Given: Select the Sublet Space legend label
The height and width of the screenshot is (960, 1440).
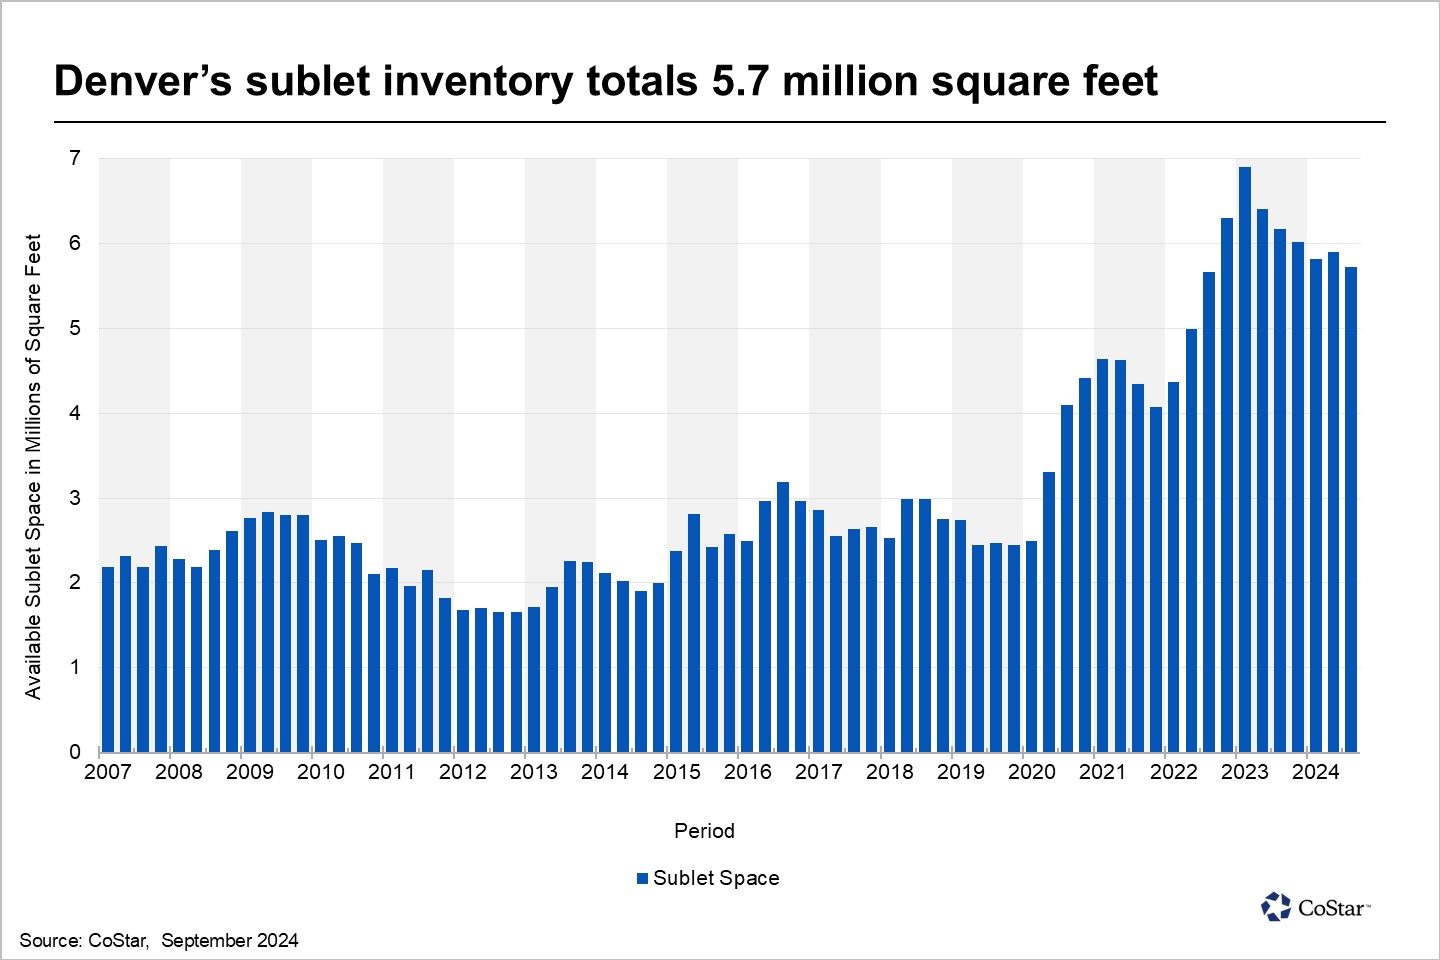Looking at the screenshot, I should pyautogui.click(x=715, y=878).
